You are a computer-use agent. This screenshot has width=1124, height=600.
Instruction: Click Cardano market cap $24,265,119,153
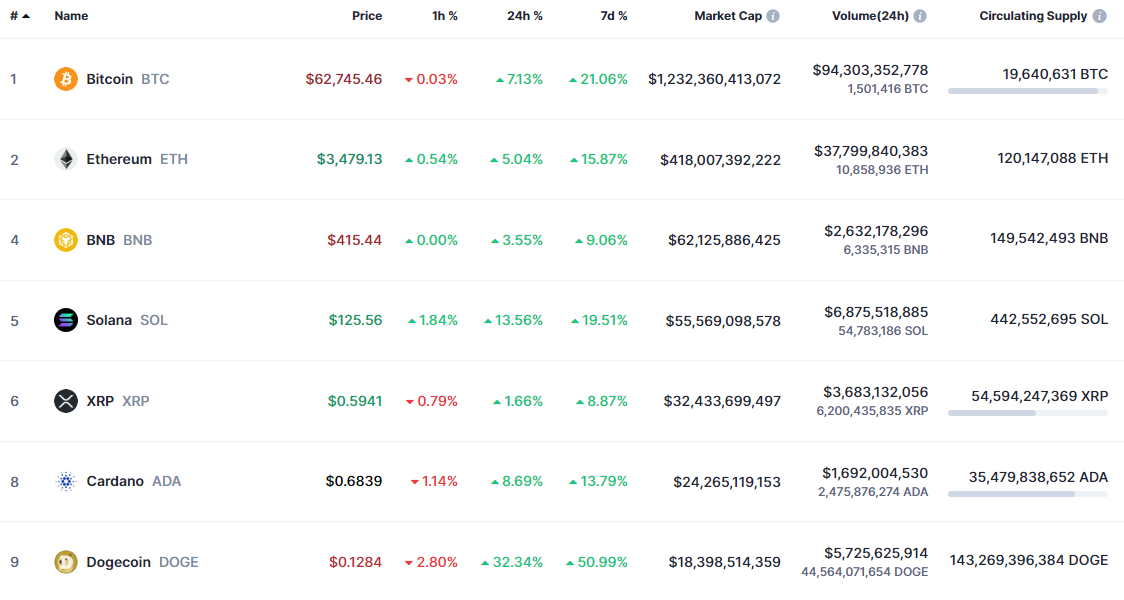[727, 482]
